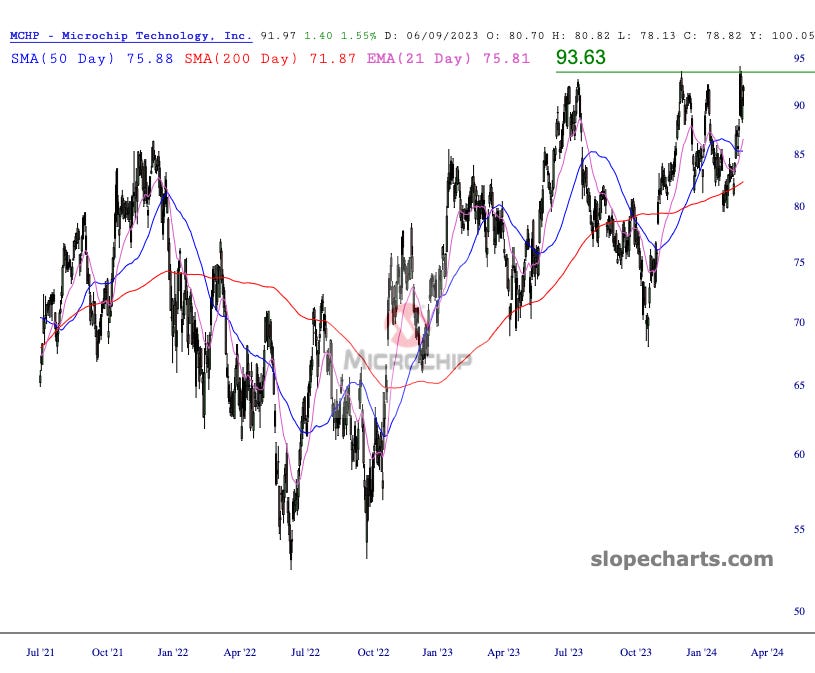The image size is (815, 673).
Task: Click the Apr '22 date axis label
Action: coord(240,652)
